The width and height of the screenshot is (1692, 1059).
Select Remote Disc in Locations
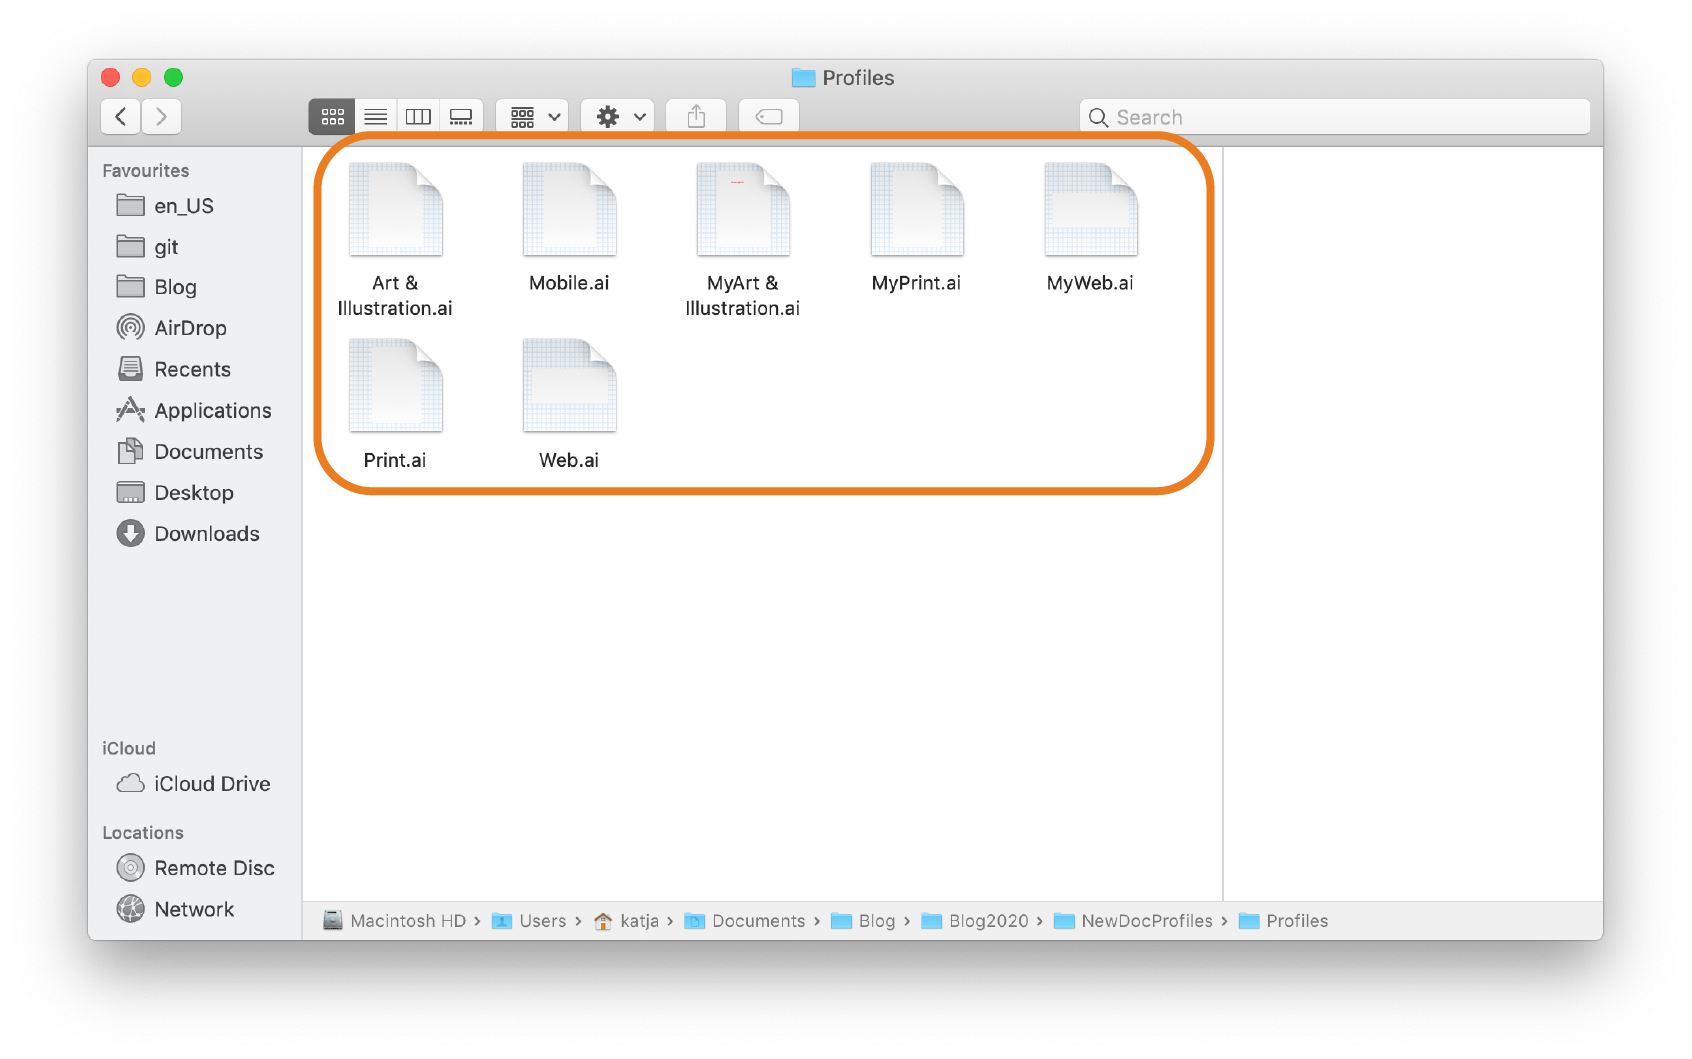[195, 867]
